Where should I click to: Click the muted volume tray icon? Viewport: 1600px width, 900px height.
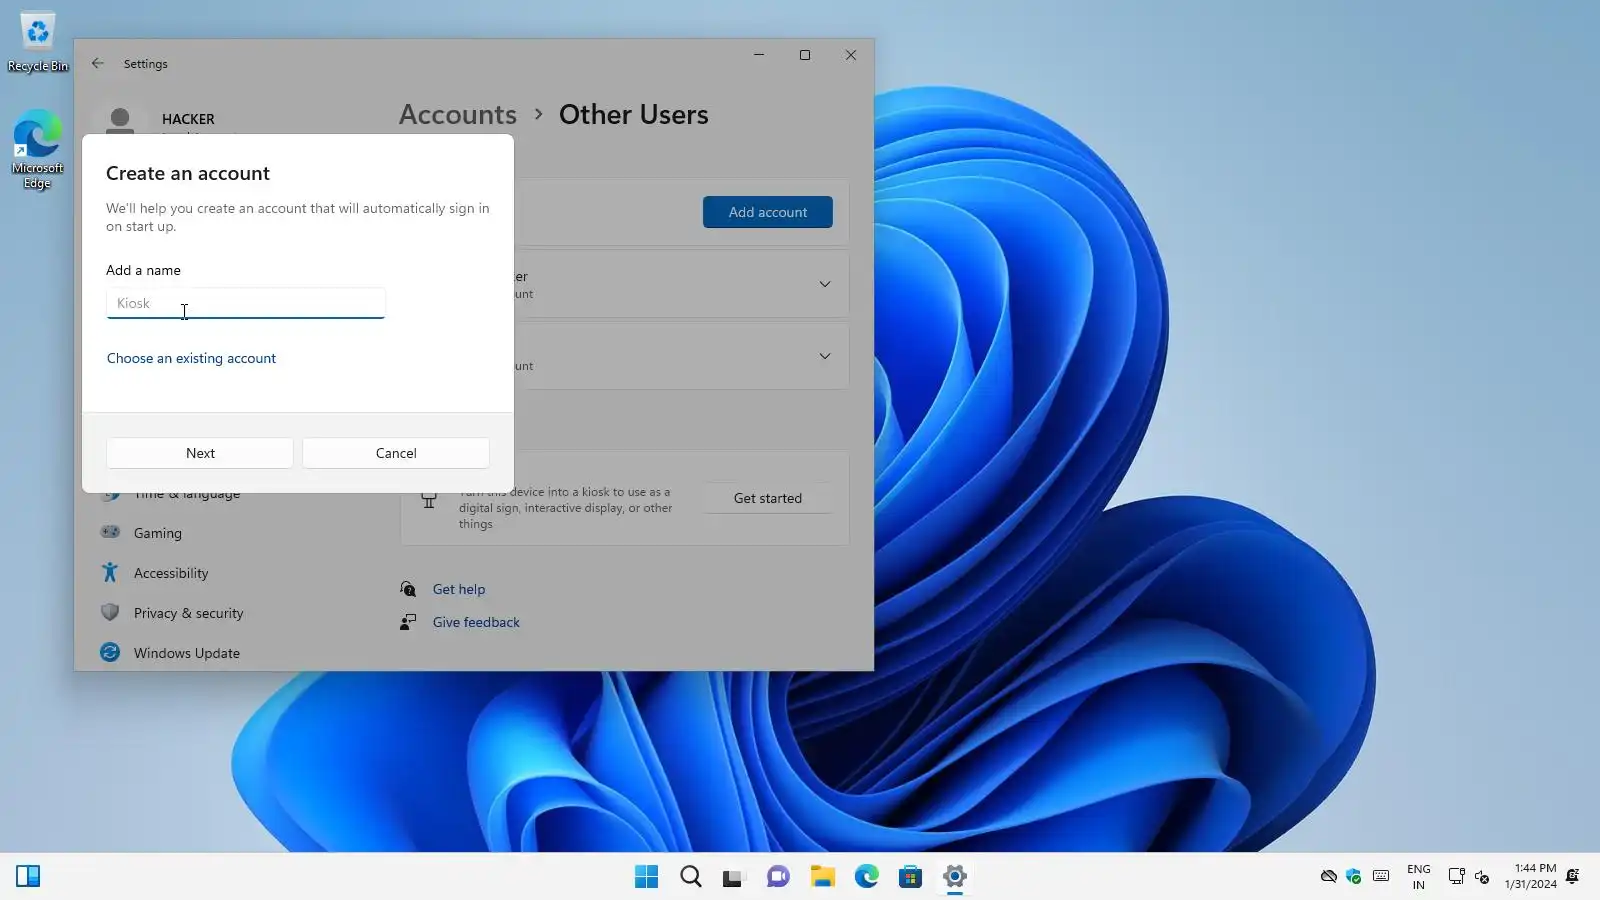click(x=1482, y=877)
